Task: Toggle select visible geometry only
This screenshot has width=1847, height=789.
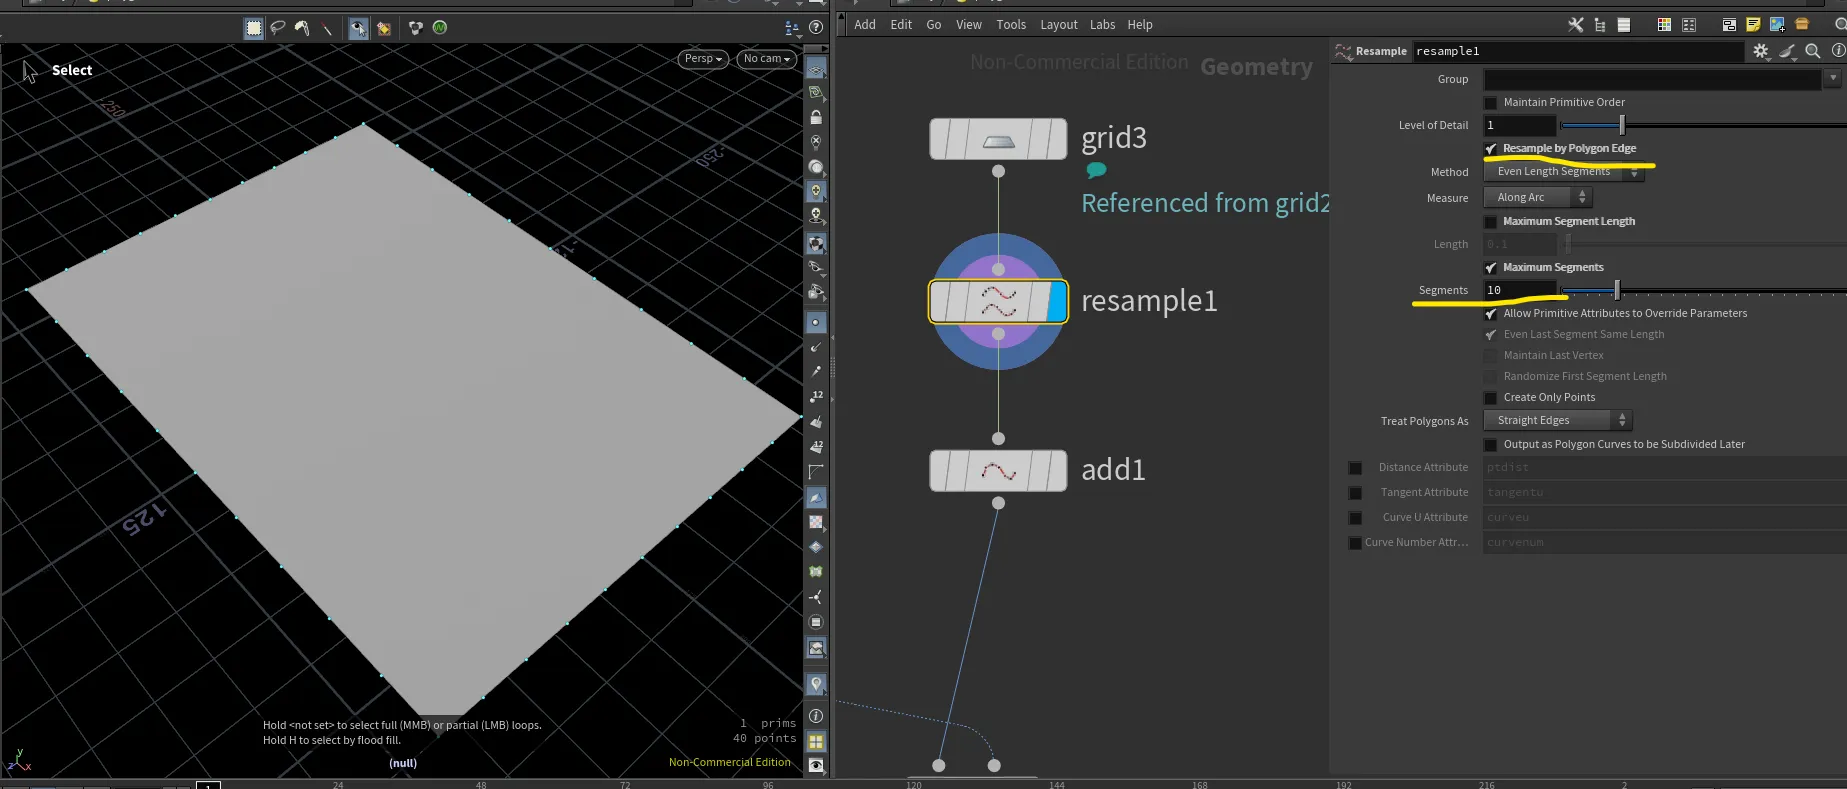Action: (x=358, y=28)
